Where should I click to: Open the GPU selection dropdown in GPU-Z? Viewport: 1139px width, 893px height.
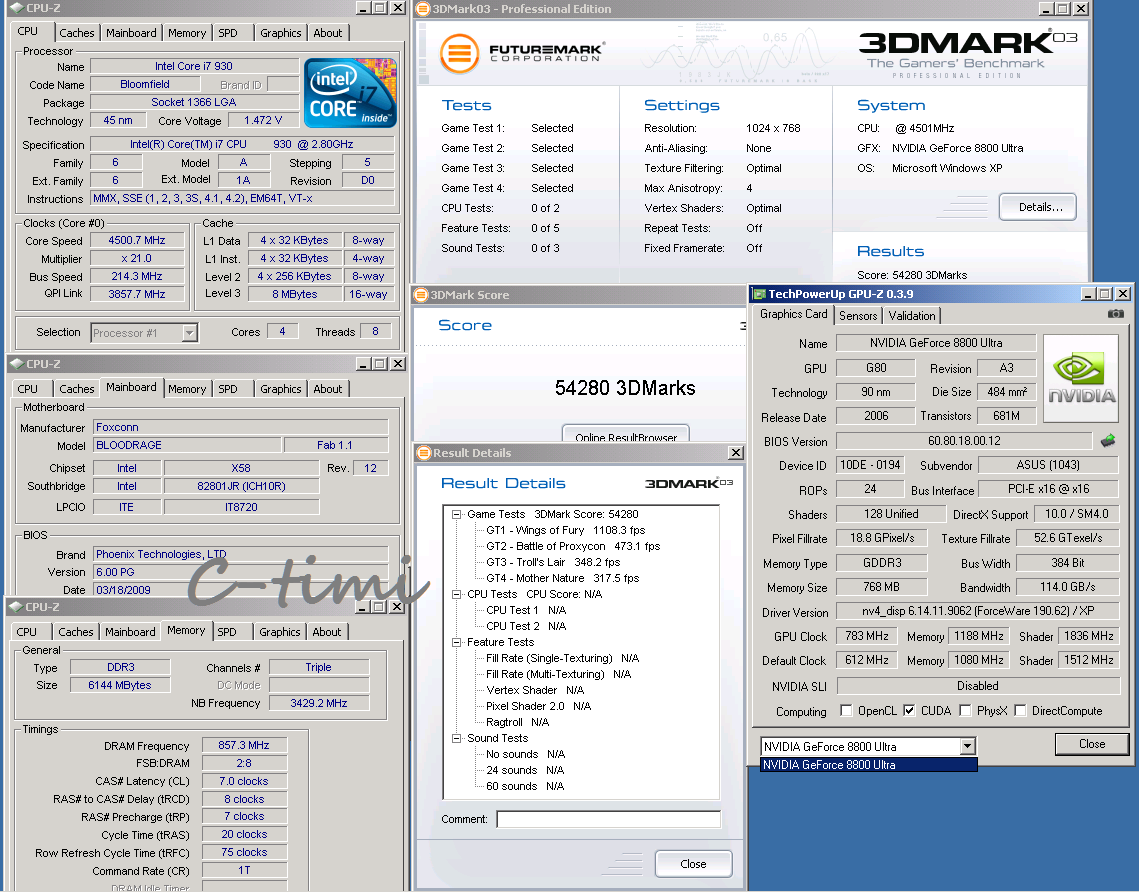coord(967,746)
